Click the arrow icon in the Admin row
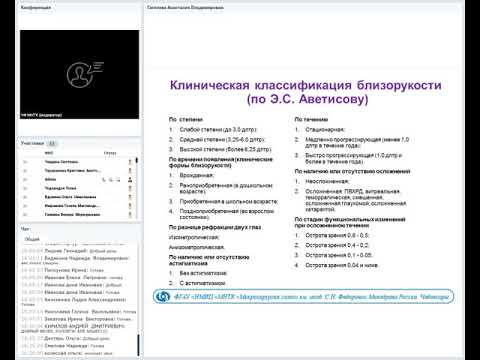480x360 pixels. 118,180
